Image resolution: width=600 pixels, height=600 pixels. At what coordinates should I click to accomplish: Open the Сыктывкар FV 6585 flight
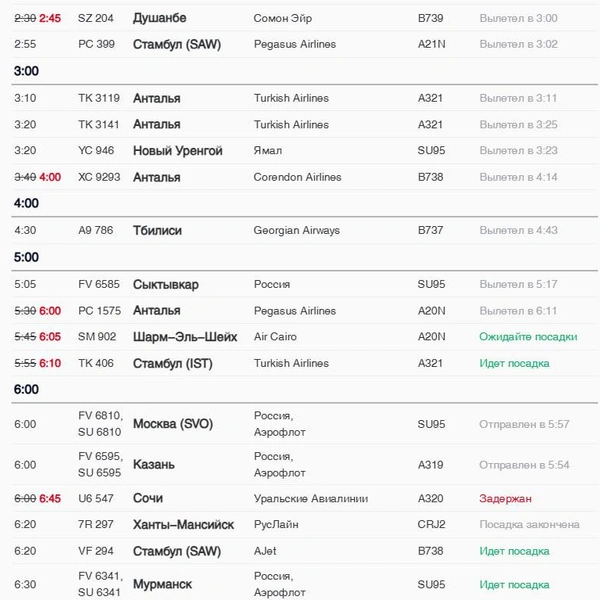point(305,284)
